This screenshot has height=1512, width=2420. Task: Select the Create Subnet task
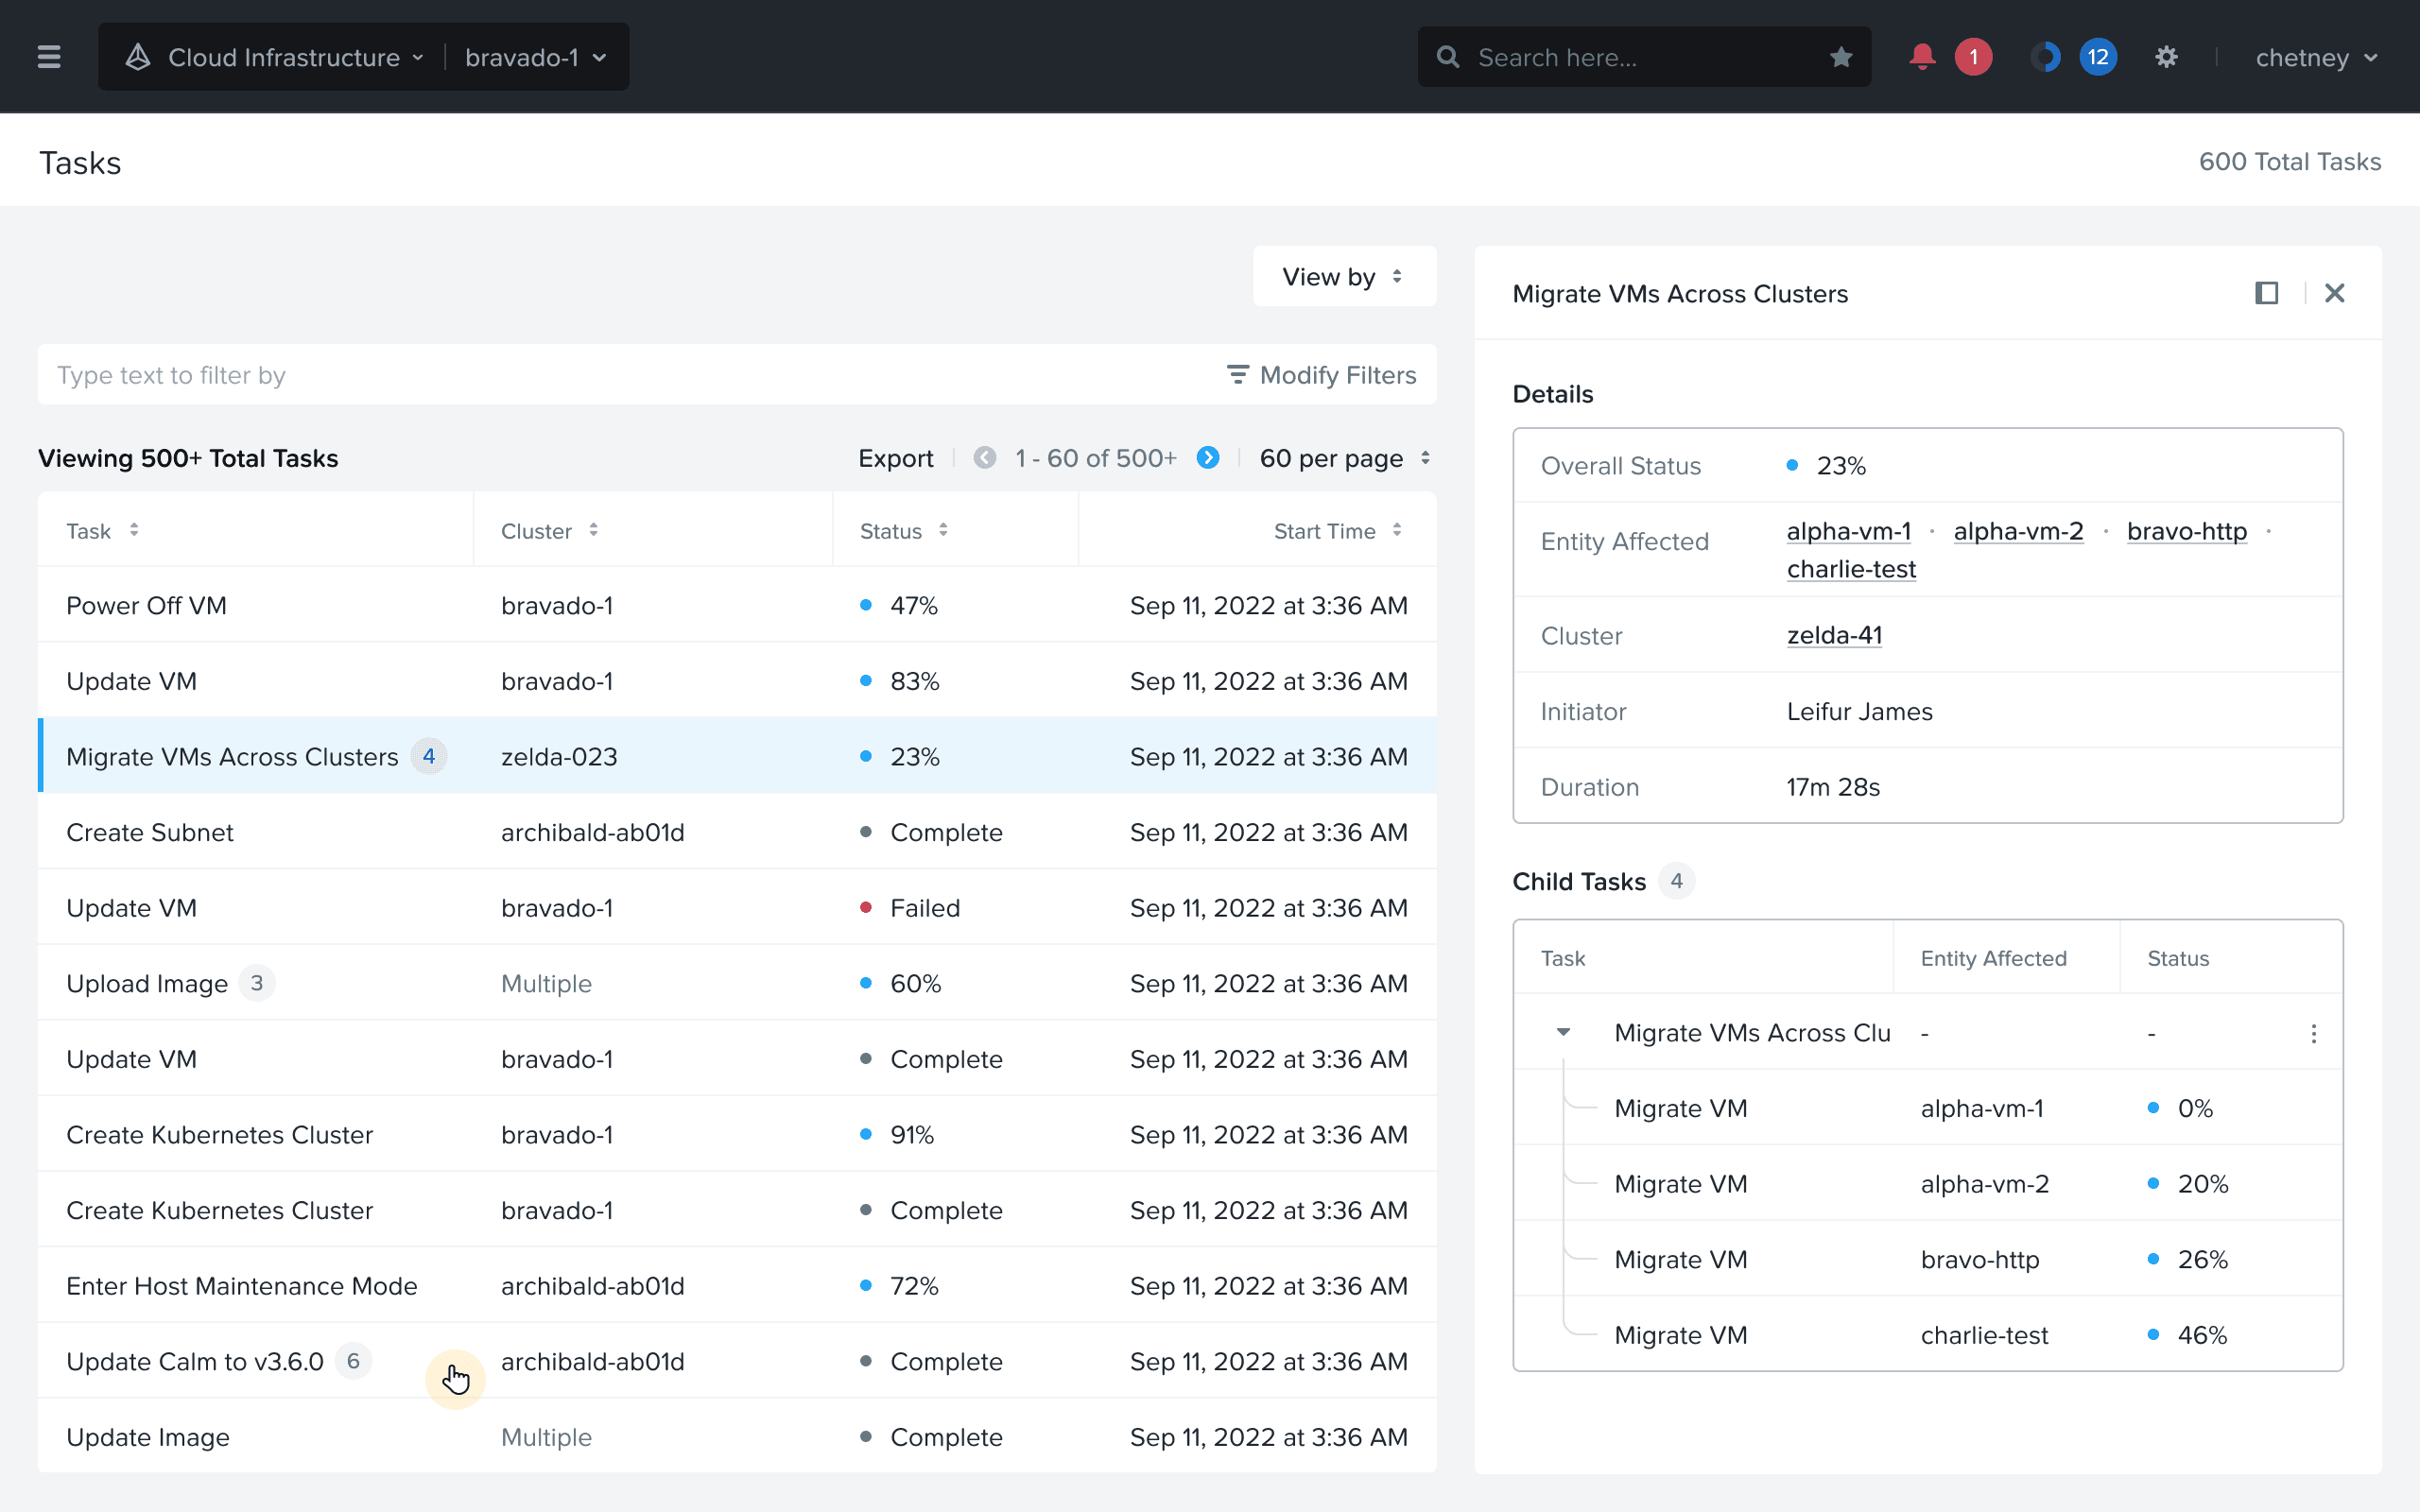coord(149,832)
